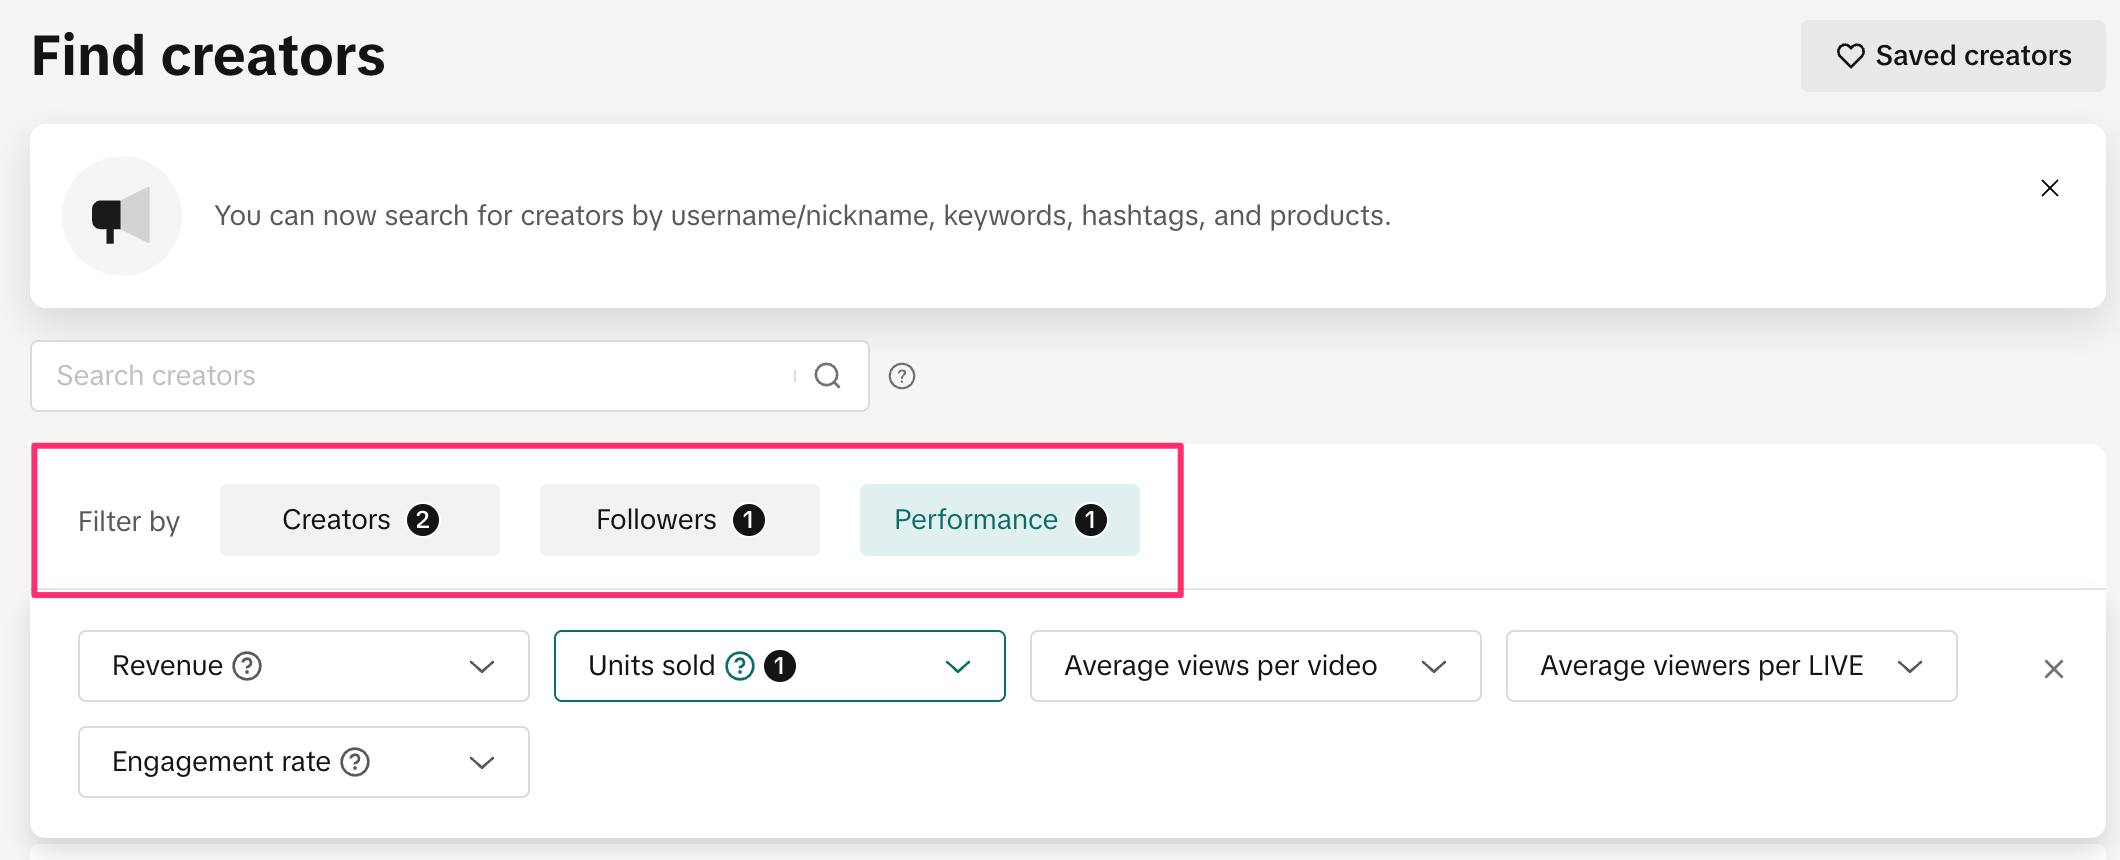Open Average views per video dropdown
This screenshot has width=2120, height=860.
tap(1433, 667)
